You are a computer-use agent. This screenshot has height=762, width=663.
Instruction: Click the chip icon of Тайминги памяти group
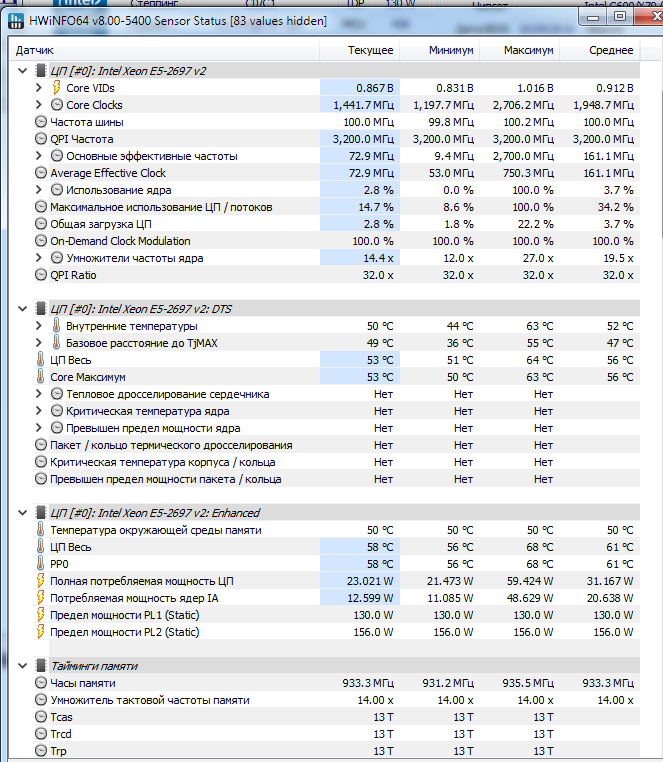pyautogui.click(x=41, y=666)
